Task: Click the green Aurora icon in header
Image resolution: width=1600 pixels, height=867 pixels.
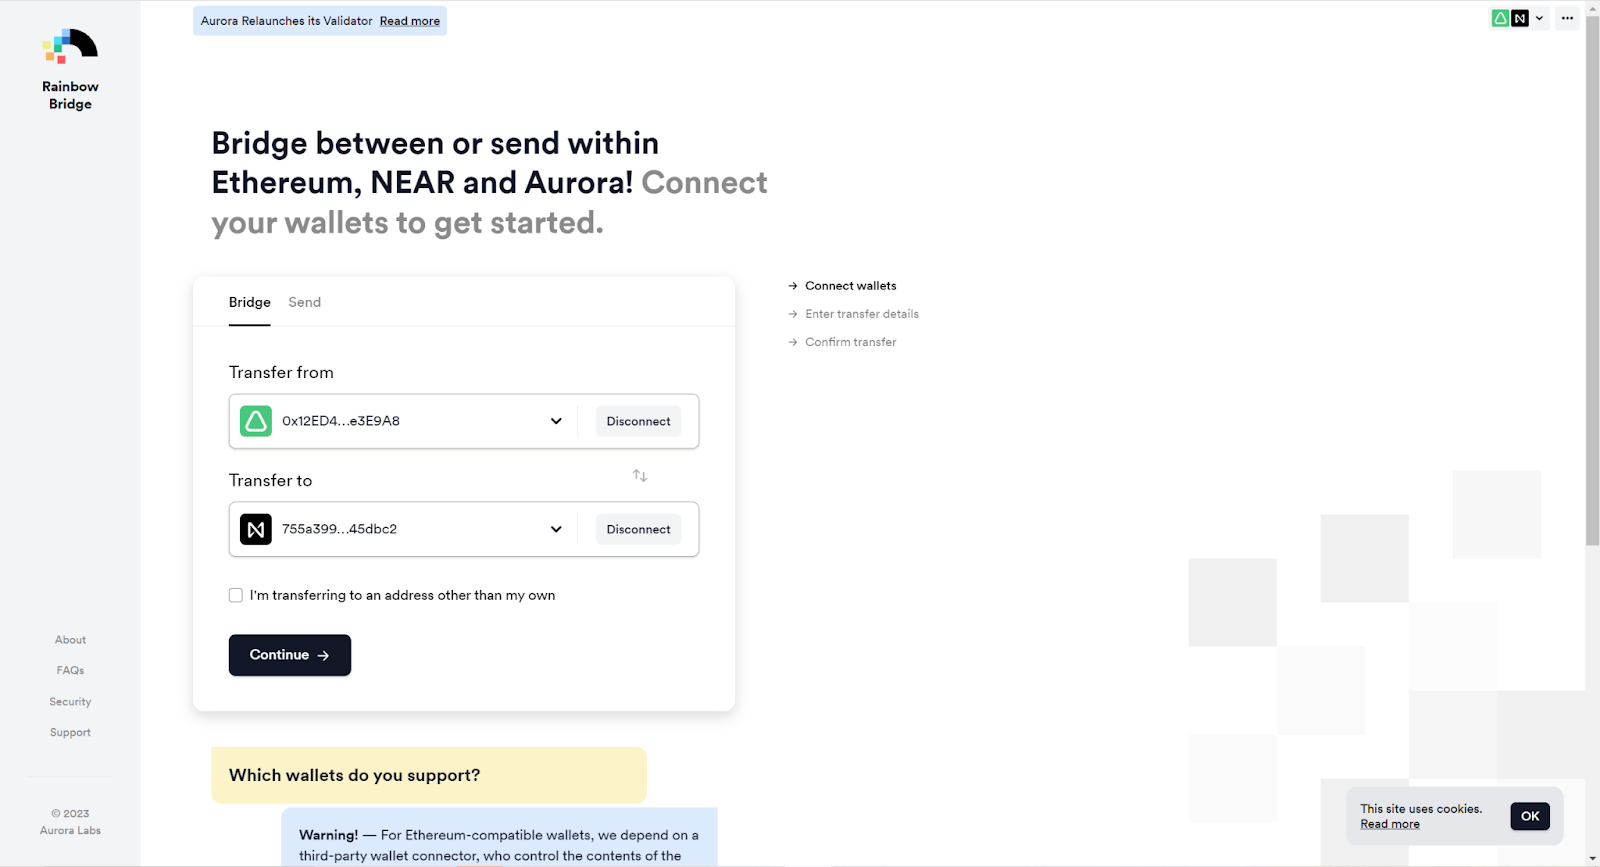Action: click(1500, 18)
